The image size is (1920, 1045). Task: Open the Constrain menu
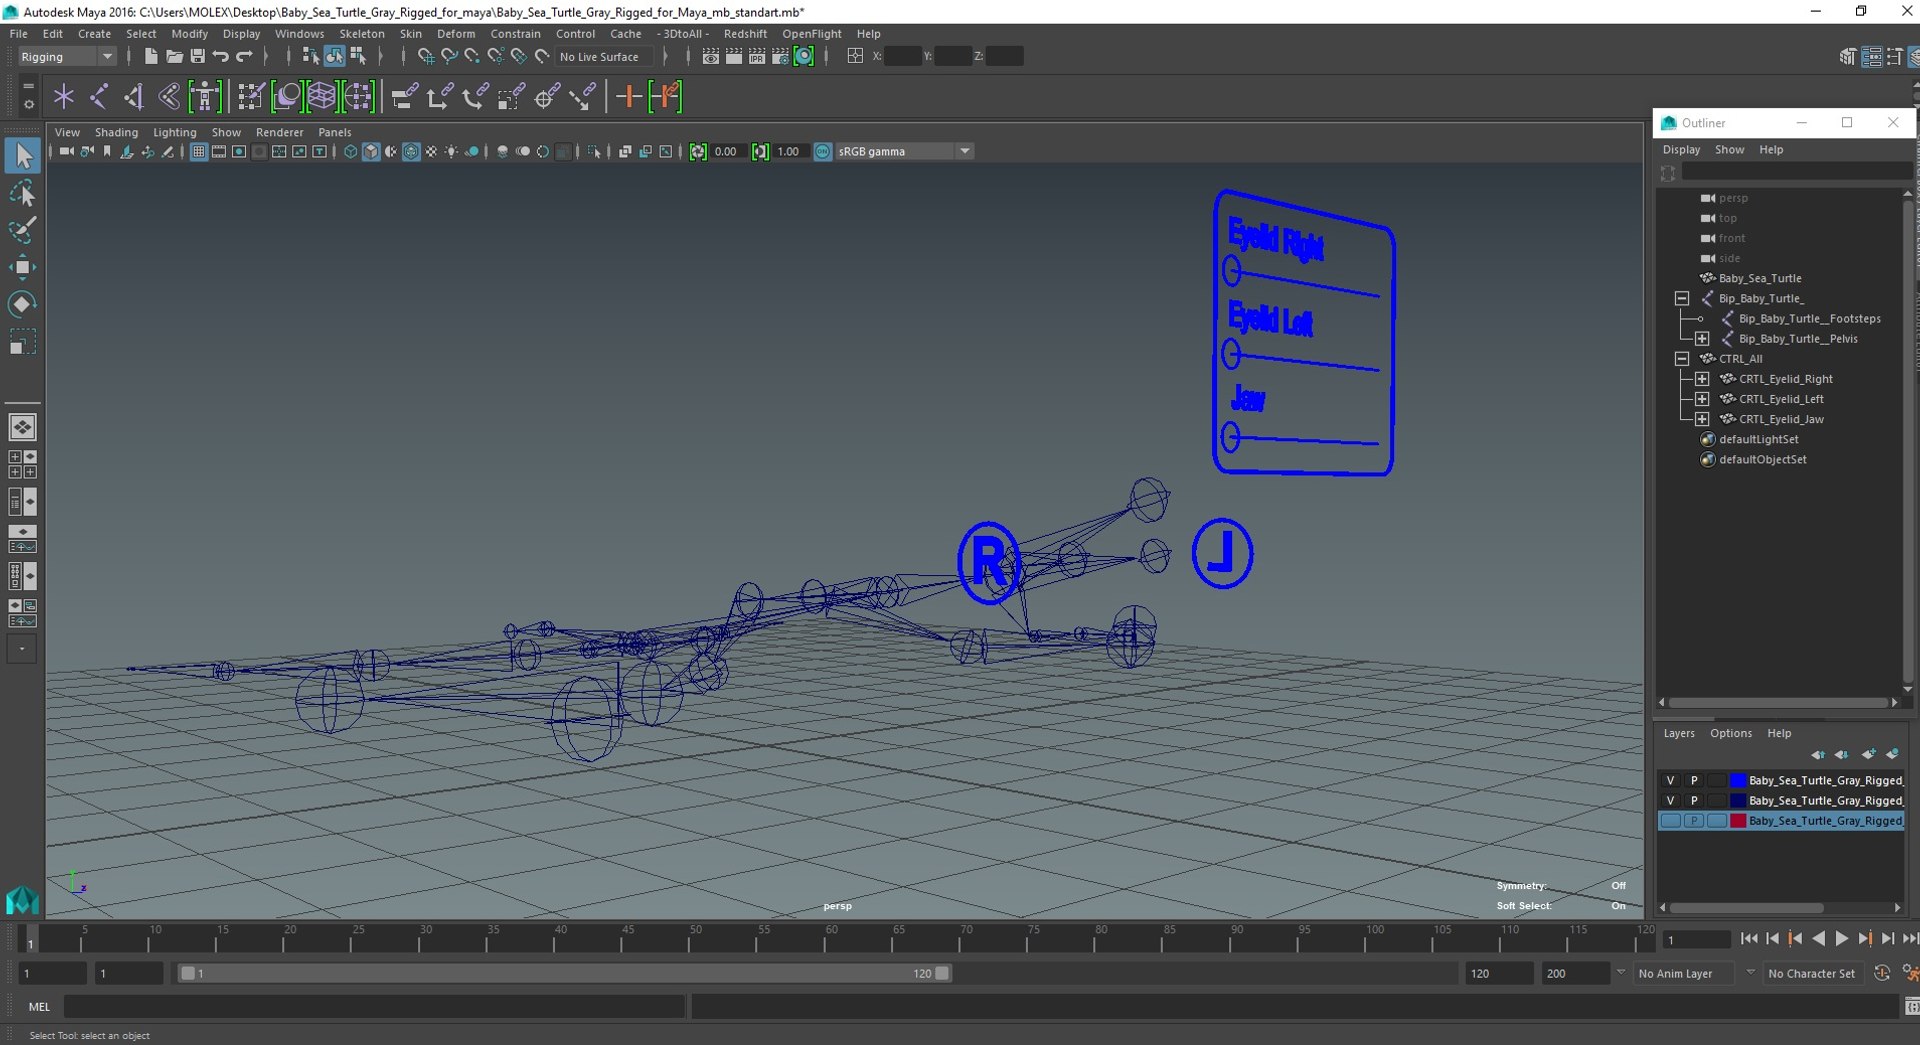point(515,34)
